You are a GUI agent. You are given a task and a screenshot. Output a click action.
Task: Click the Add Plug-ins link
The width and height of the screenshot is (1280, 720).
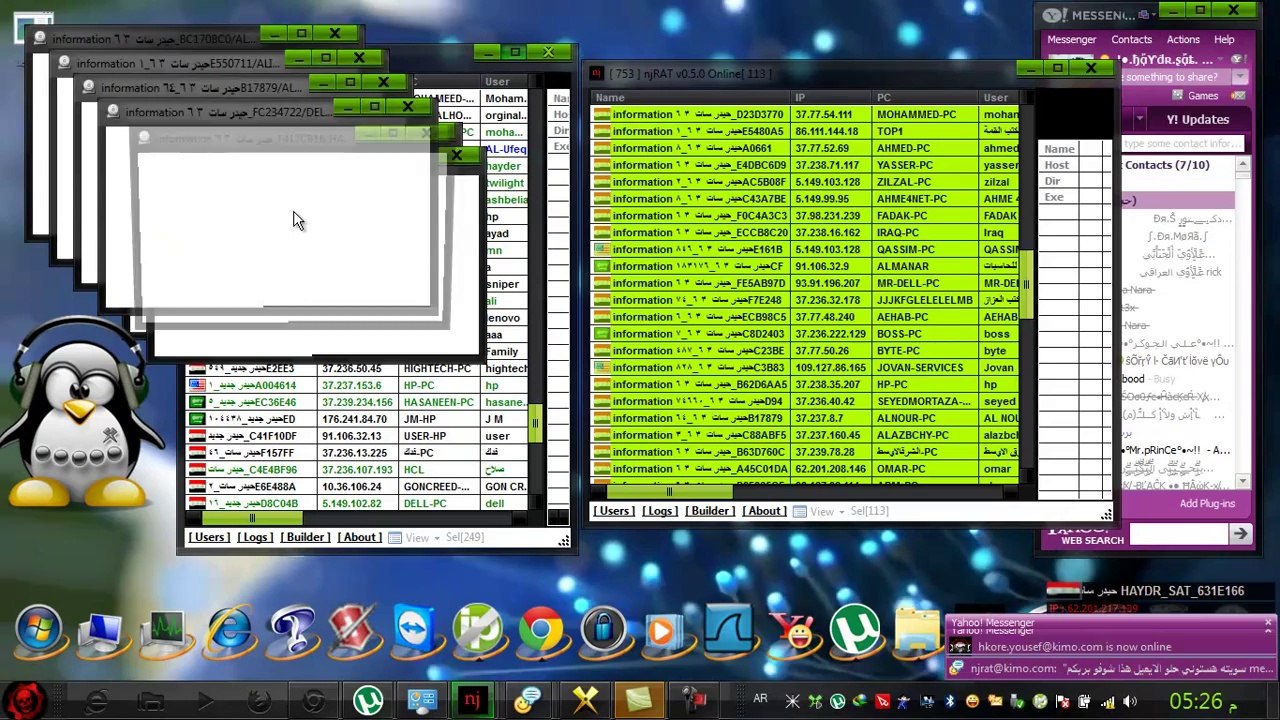1207,504
